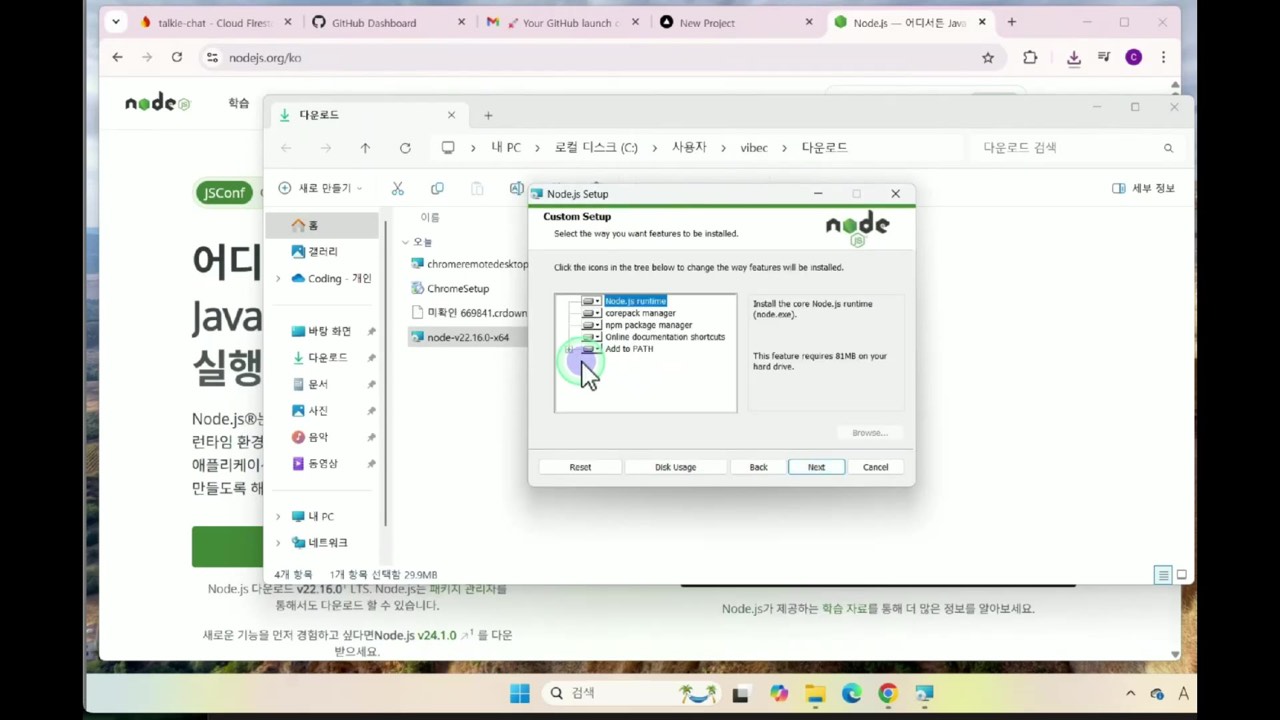Select the node-v22.16.0-x64 installer file
This screenshot has height=720, width=1280.
click(x=468, y=337)
